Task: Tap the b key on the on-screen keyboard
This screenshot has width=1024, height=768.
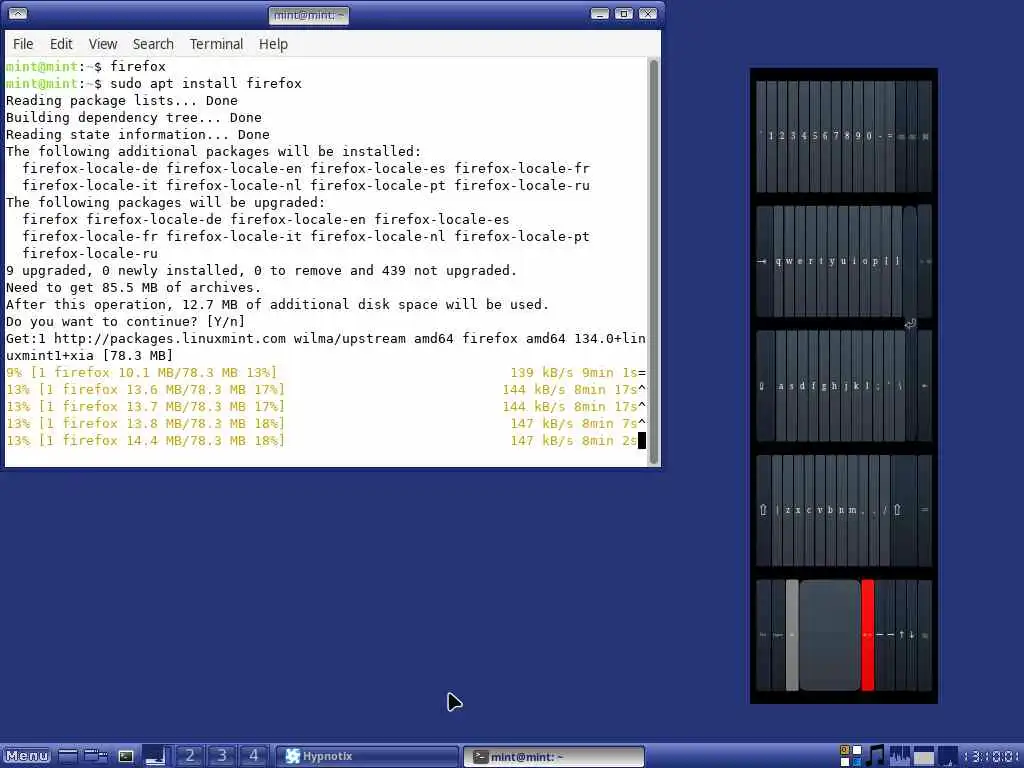Action: tap(831, 510)
